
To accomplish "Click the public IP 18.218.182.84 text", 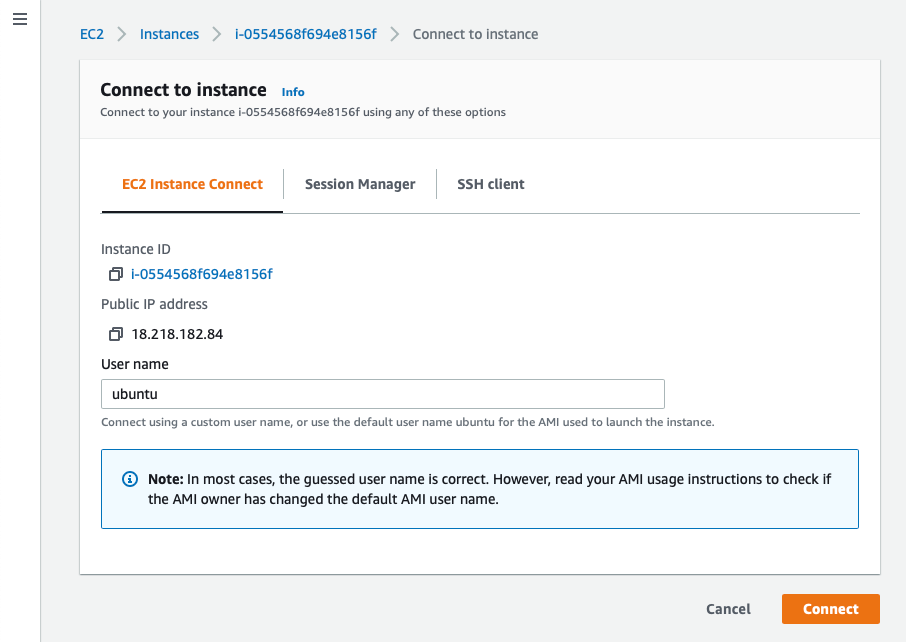I will click(x=177, y=334).
